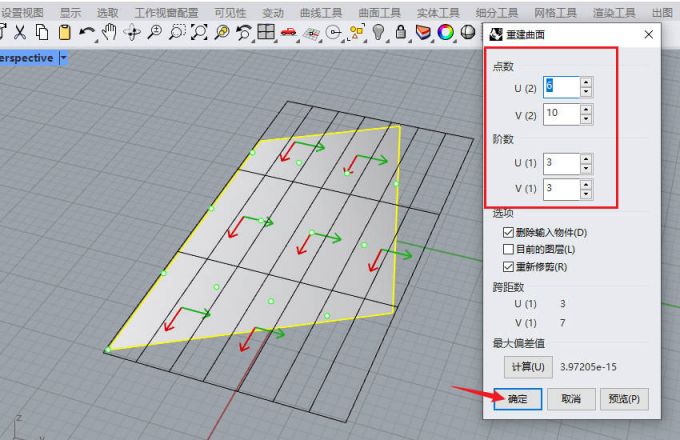Decrease 点数 V with down spinner

[586, 119]
